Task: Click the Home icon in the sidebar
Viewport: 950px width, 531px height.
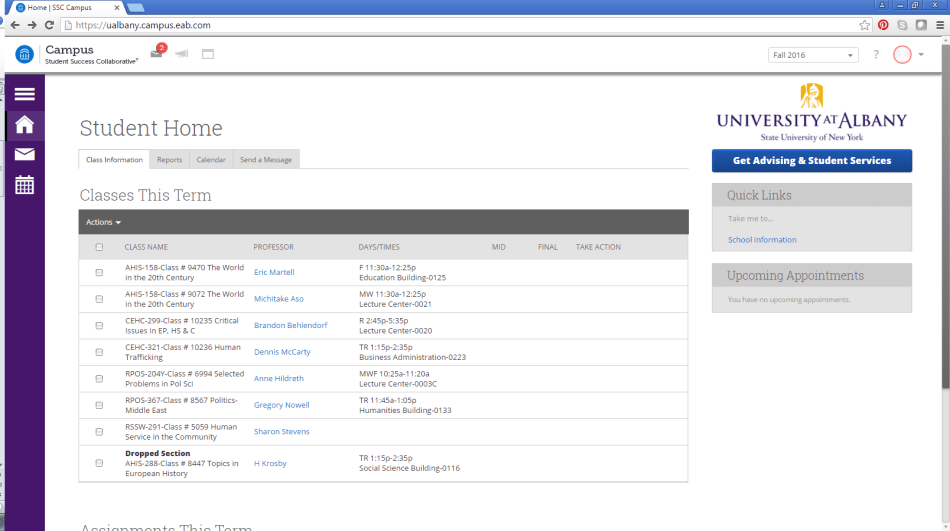Action: tap(24, 124)
